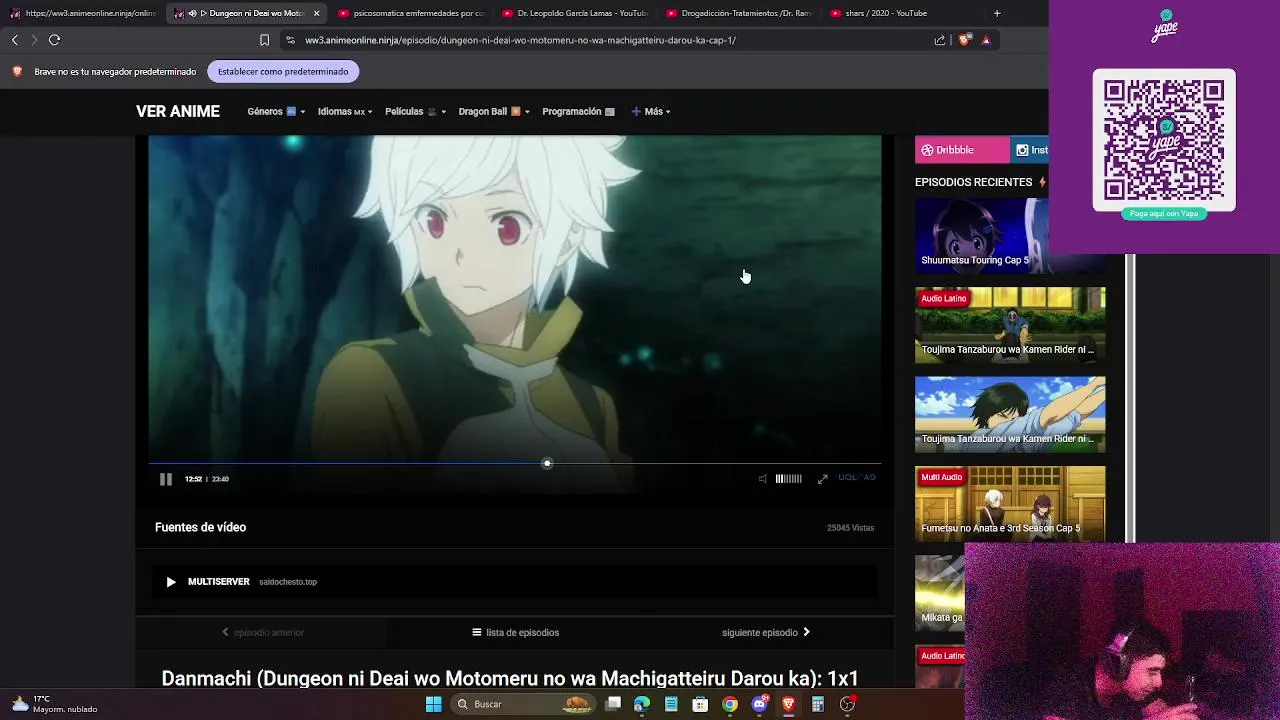
Task: Open weather widget showing 17°C
Action: [x=55, y=704]
